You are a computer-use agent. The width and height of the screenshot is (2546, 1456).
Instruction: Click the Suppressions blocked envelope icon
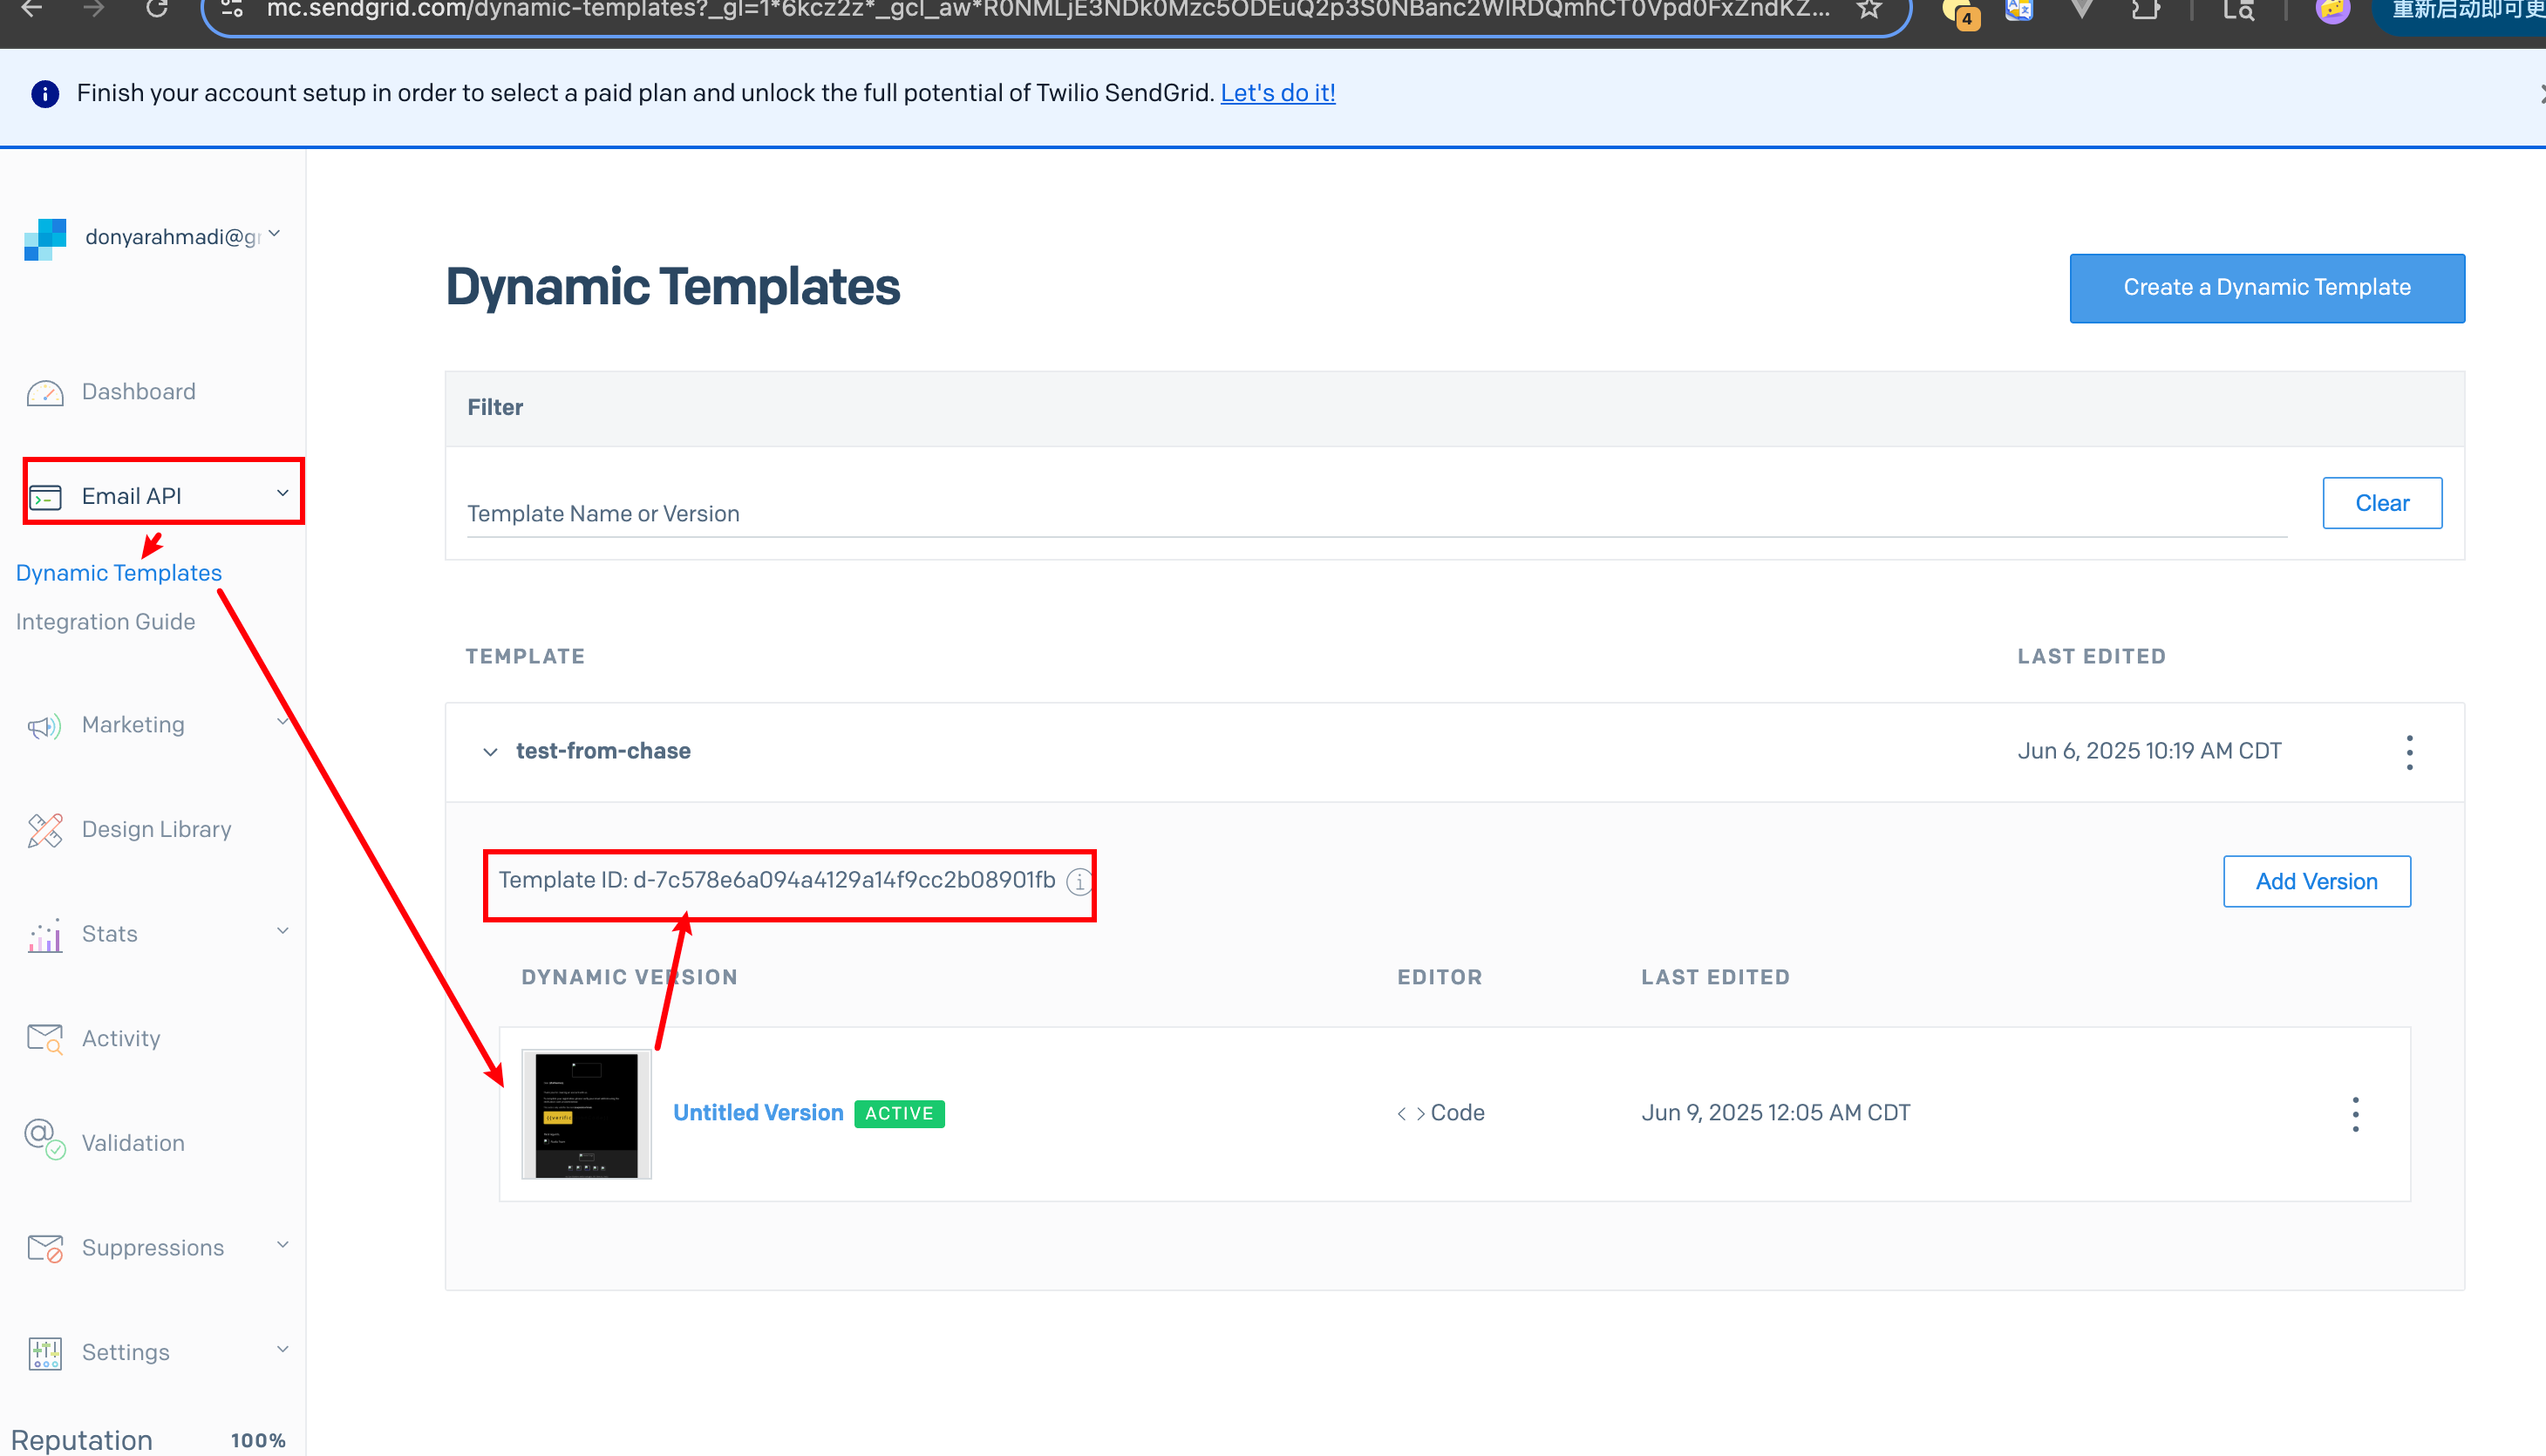(x=45, y=1248)
